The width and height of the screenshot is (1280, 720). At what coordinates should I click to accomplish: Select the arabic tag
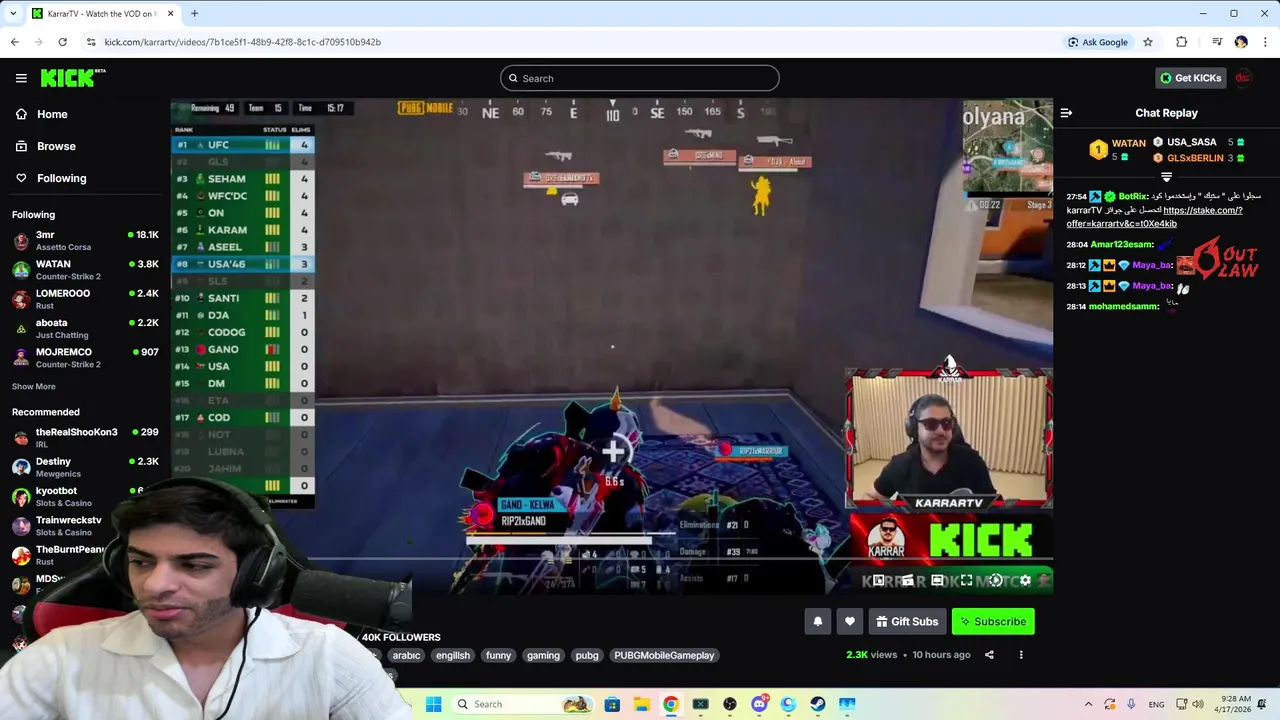[x=406, y=655]
